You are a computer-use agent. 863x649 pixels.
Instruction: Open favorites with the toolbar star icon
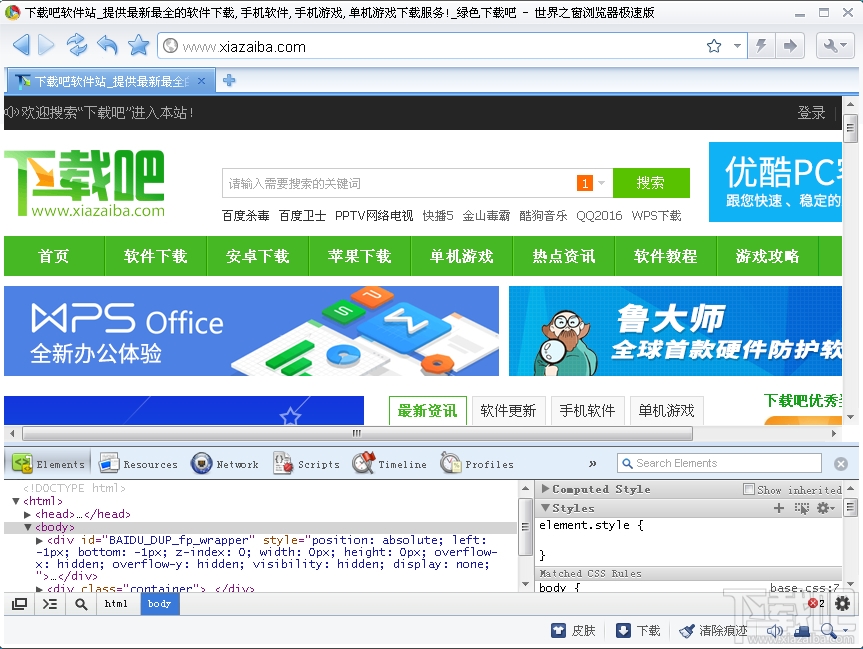pyautogui.click(x=139, y=45)
